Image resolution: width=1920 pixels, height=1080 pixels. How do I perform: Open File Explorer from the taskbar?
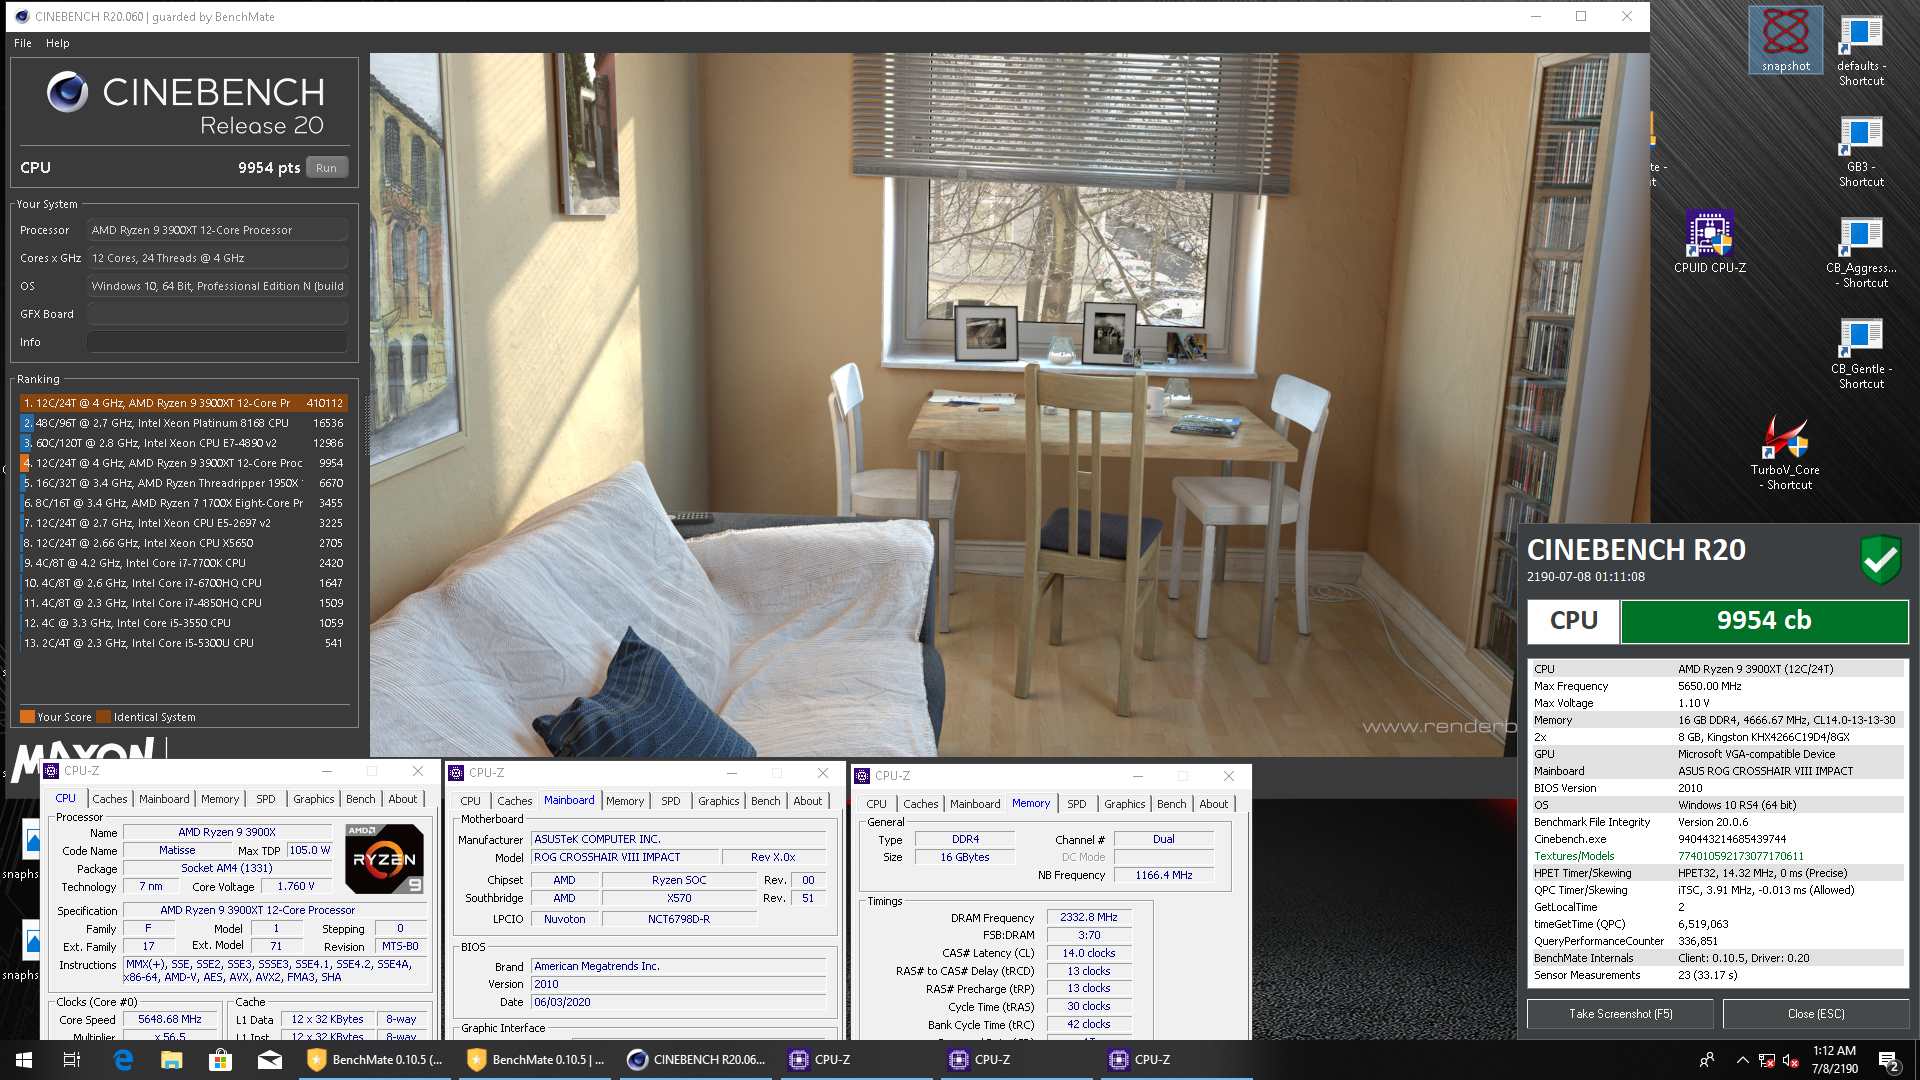point(172,1060)
